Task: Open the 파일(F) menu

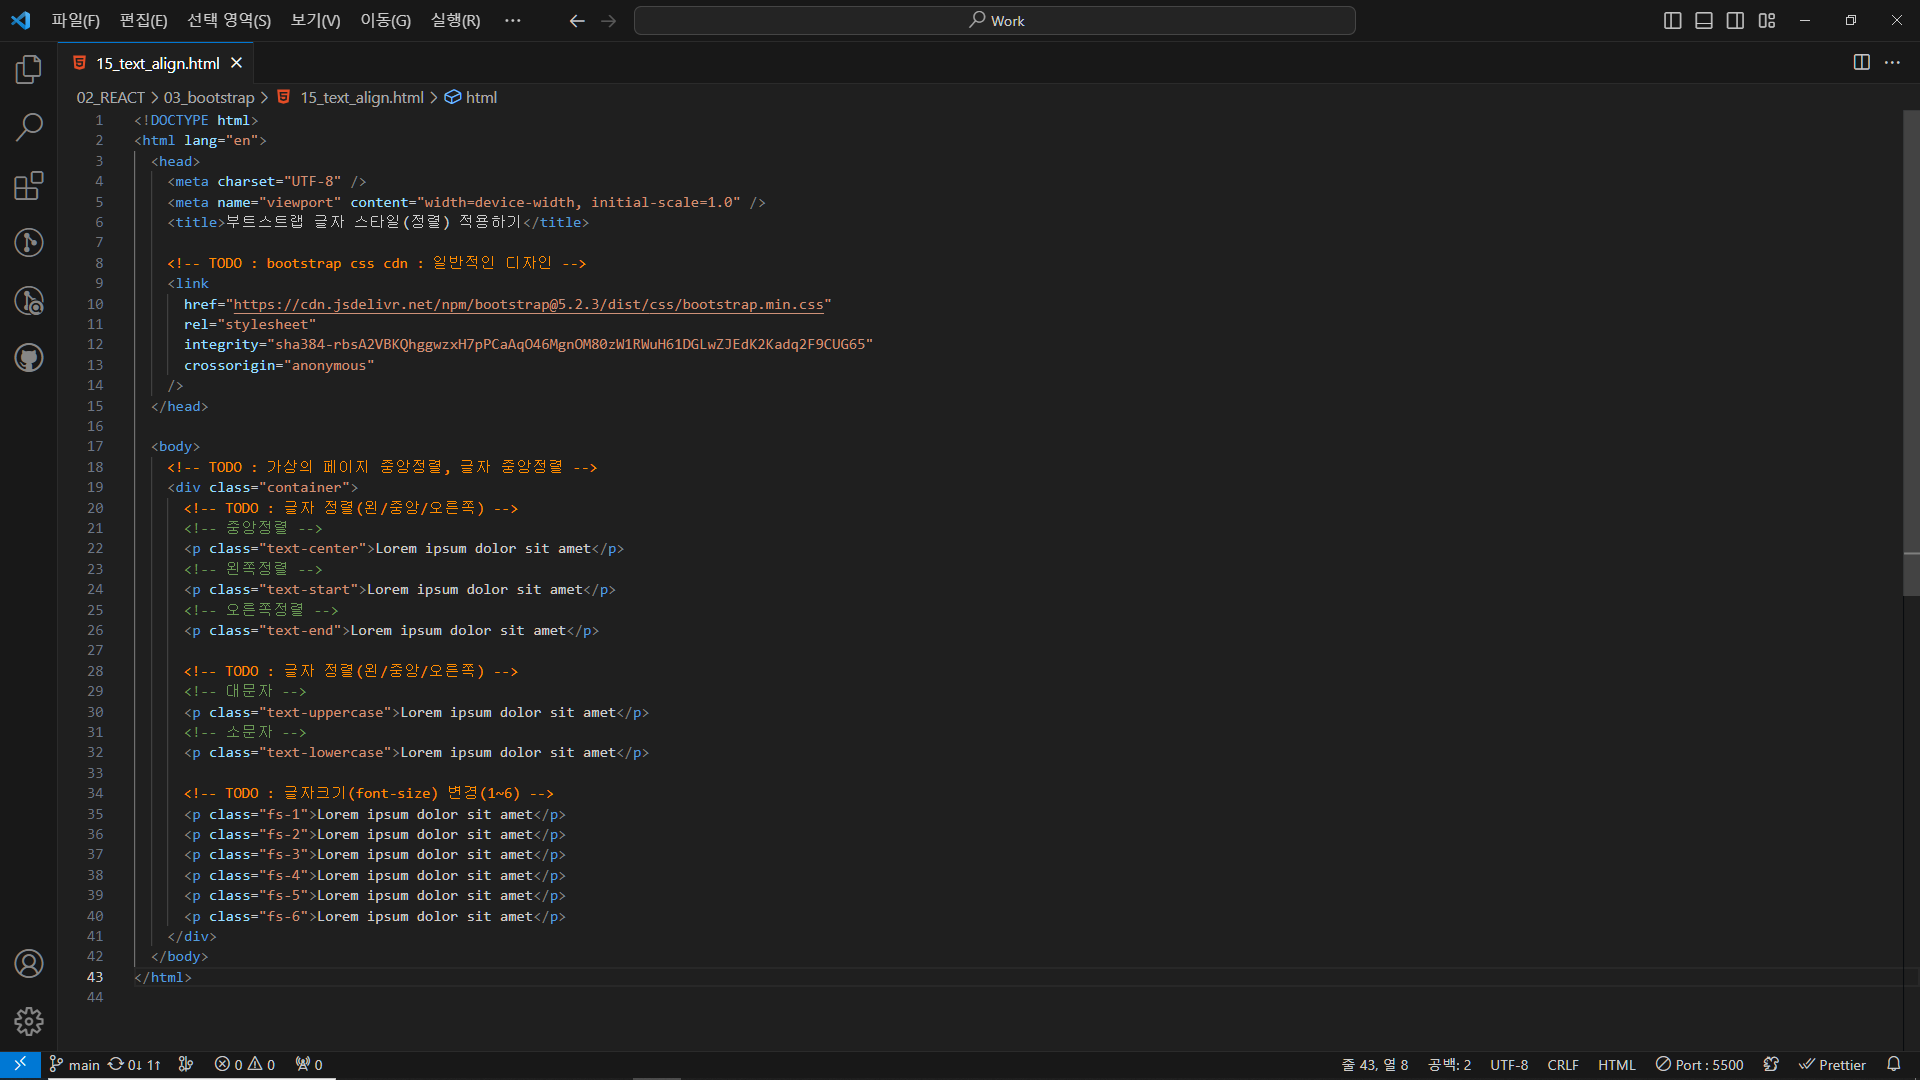Action: tap(76, 21)
